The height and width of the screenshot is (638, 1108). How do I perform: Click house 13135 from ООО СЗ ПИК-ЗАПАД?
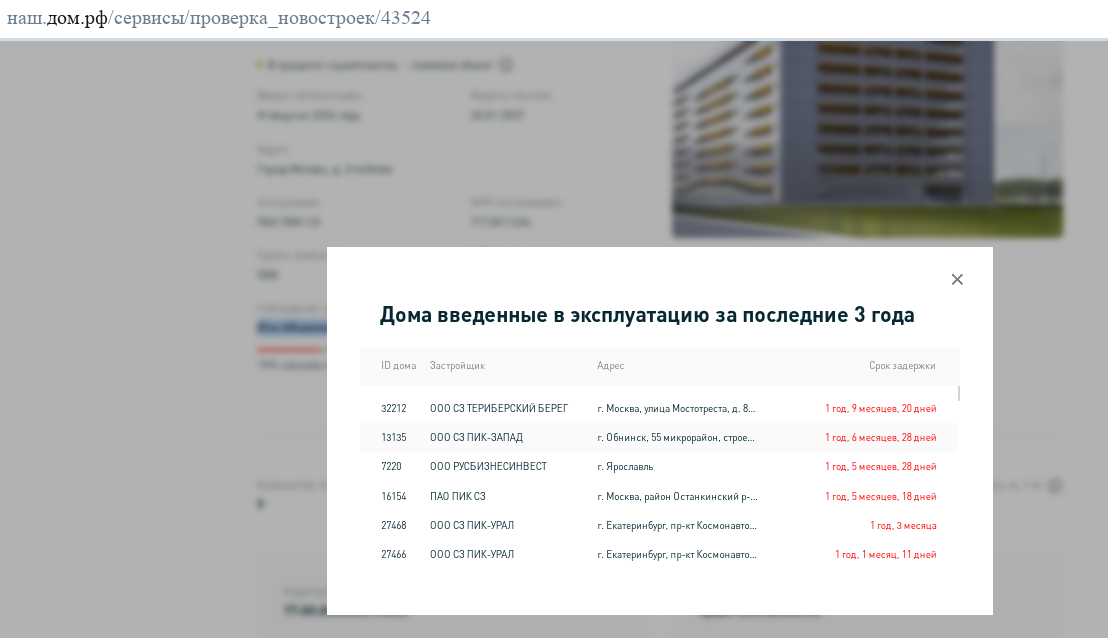pyautogui.click(x=660, y=437)
